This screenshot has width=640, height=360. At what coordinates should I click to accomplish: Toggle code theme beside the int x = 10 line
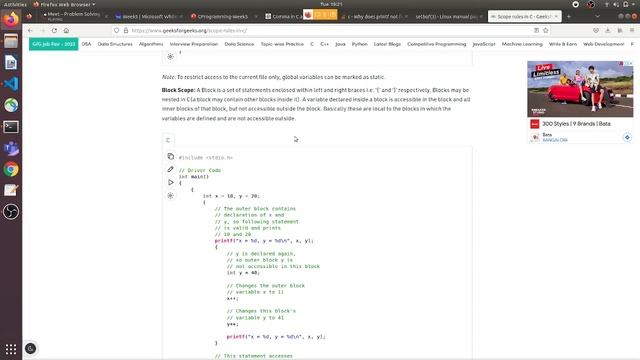[x=171, y=196]
